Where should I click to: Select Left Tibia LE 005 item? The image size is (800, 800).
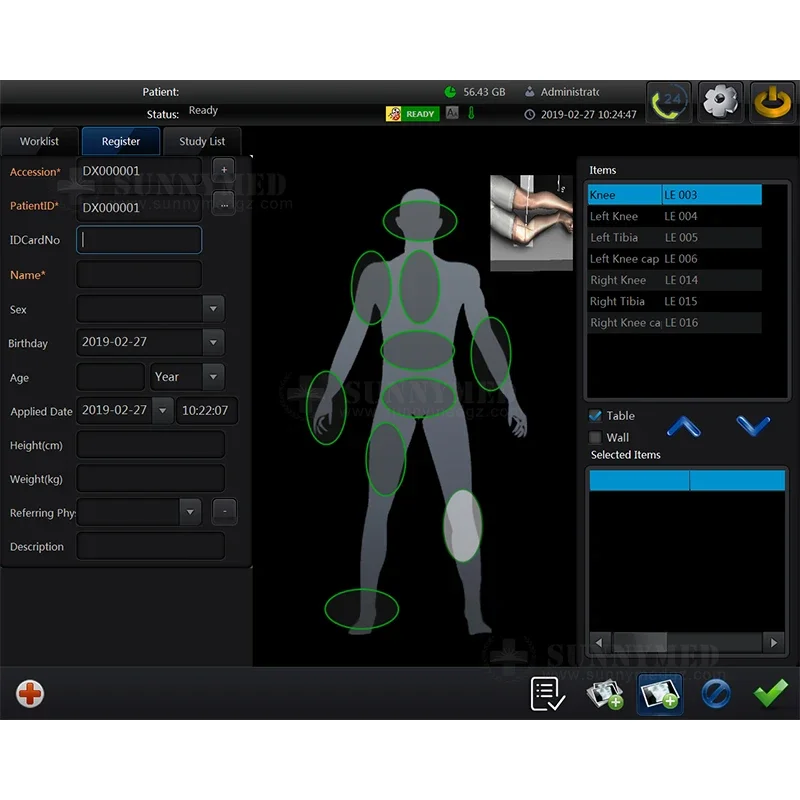coord(674,238)
